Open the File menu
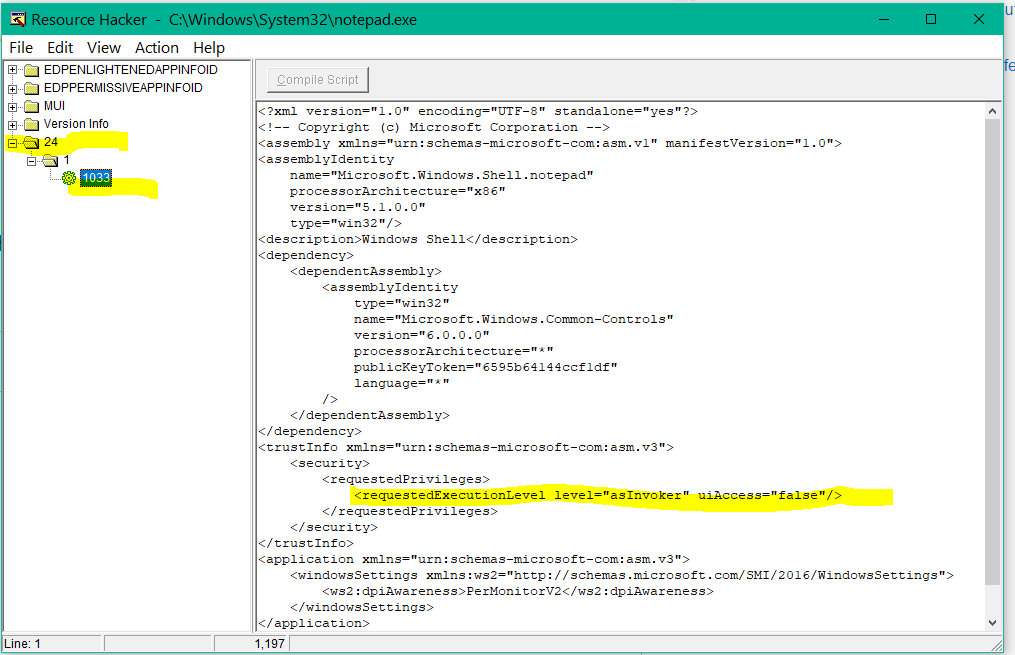The width and height of the screenshot is (1015, 655). tap(21, 48)
